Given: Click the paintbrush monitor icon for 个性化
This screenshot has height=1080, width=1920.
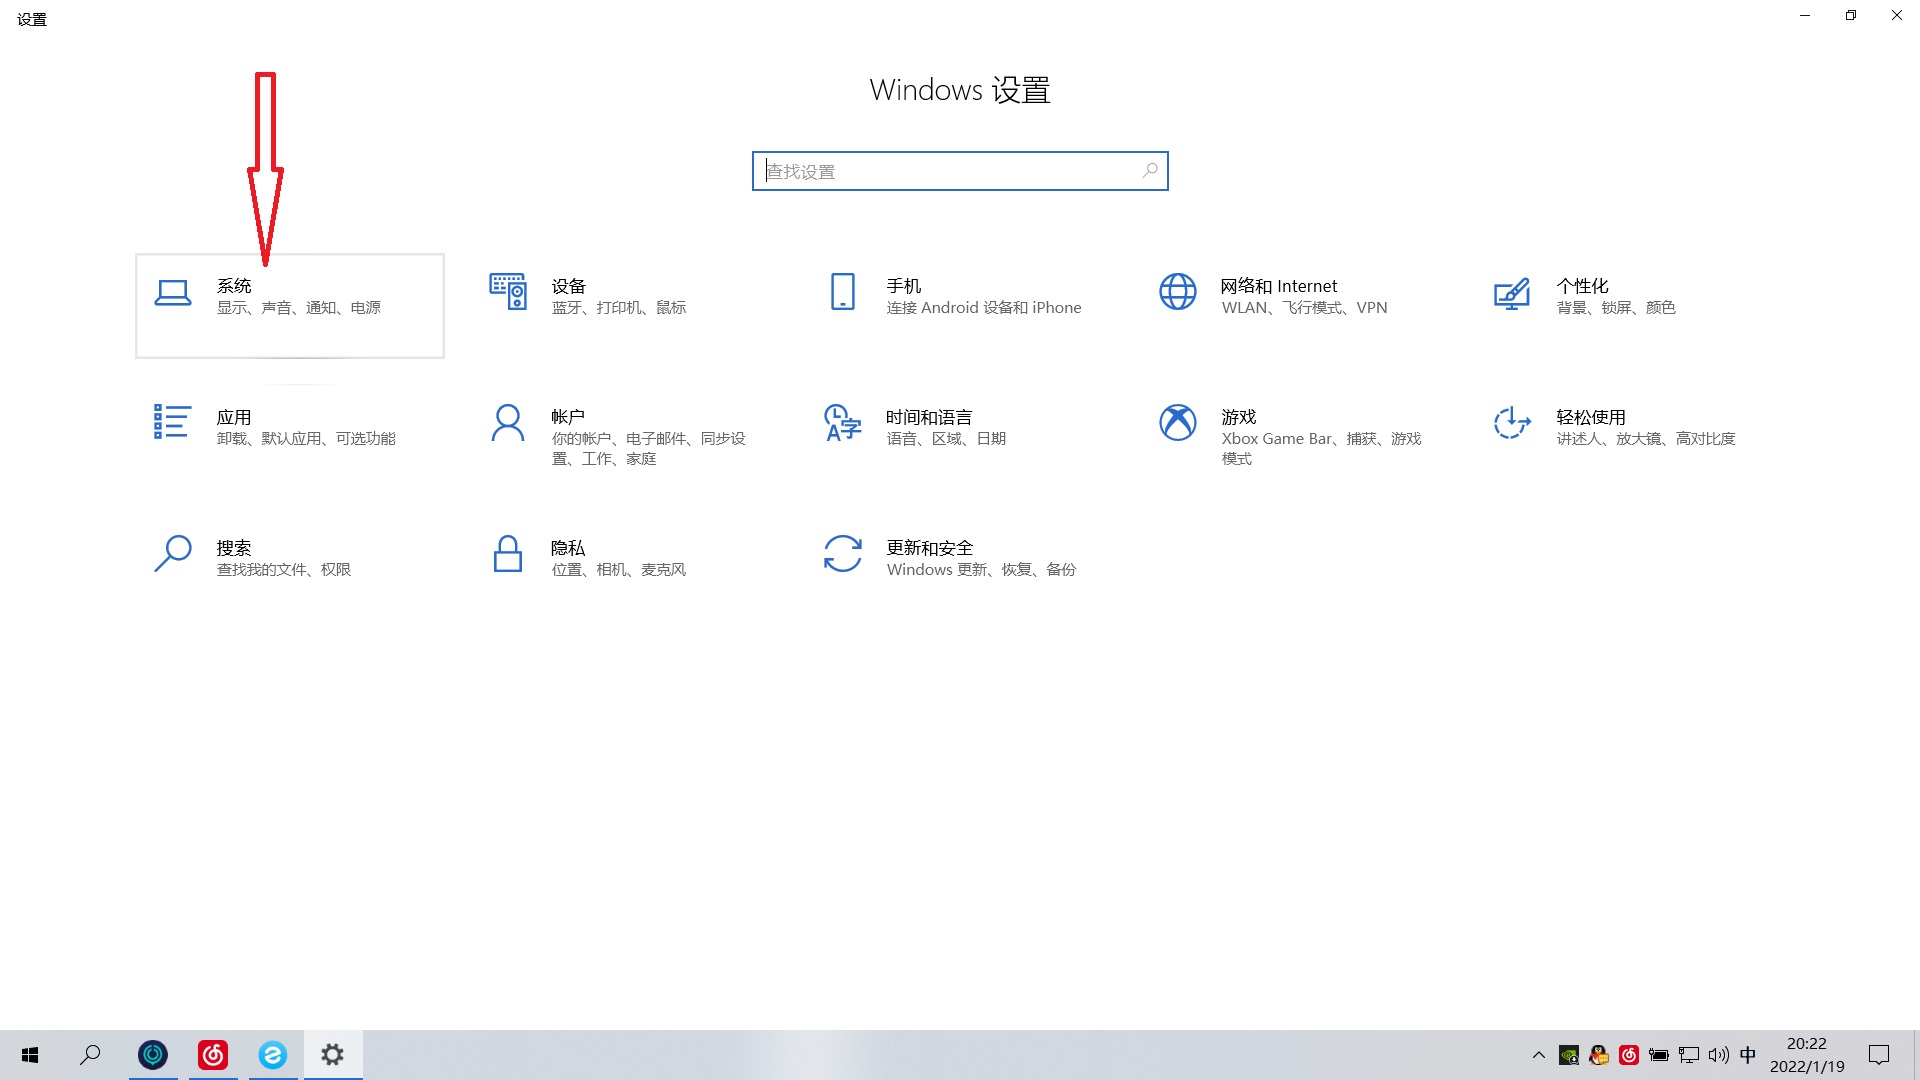Looking at the screenshot, I should [x=1512, y=293].
